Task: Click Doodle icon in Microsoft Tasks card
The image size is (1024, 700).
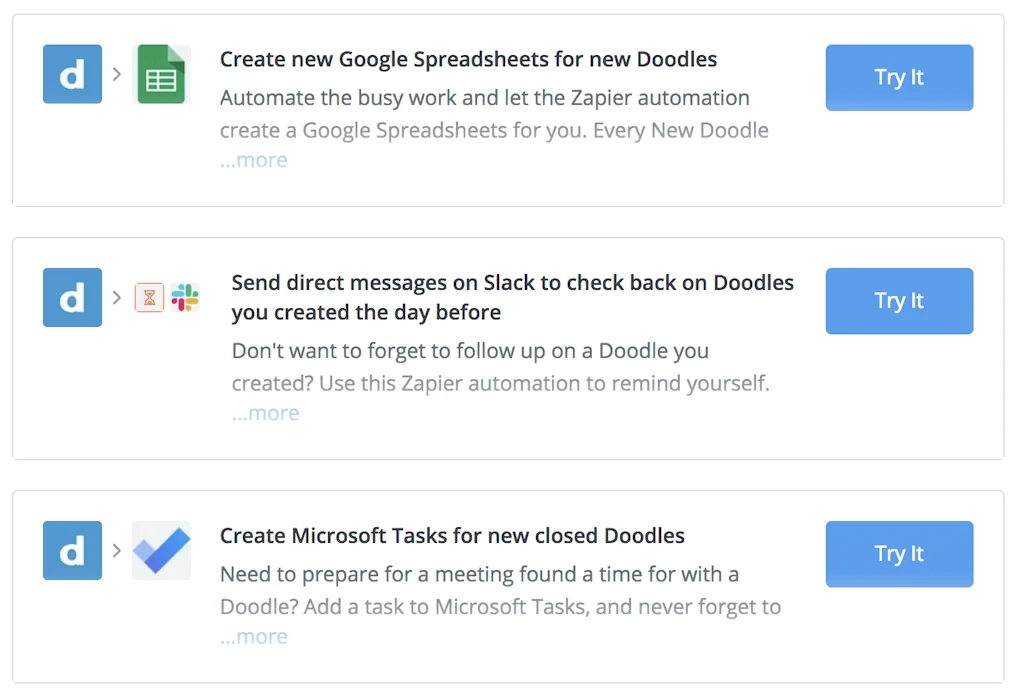Action: pyautogui.click(x=72, y=550)
